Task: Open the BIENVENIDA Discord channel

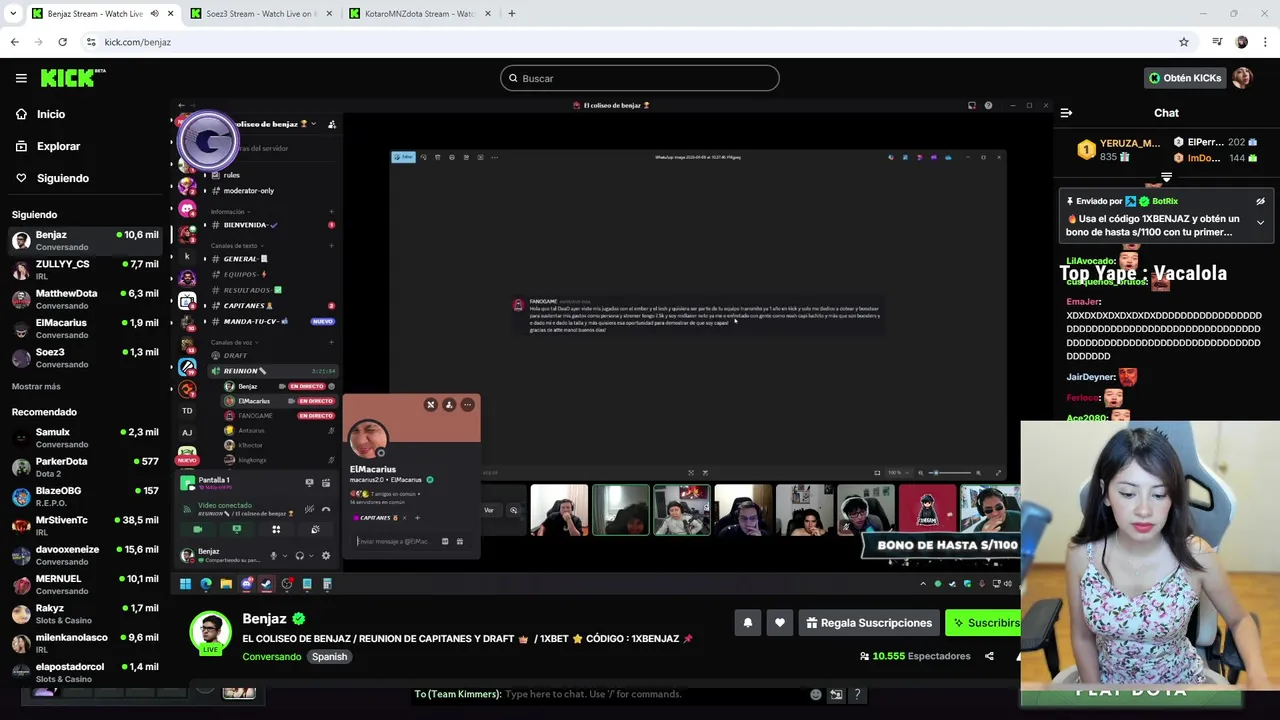Action: pyautogui.click(x=270, y=225)
